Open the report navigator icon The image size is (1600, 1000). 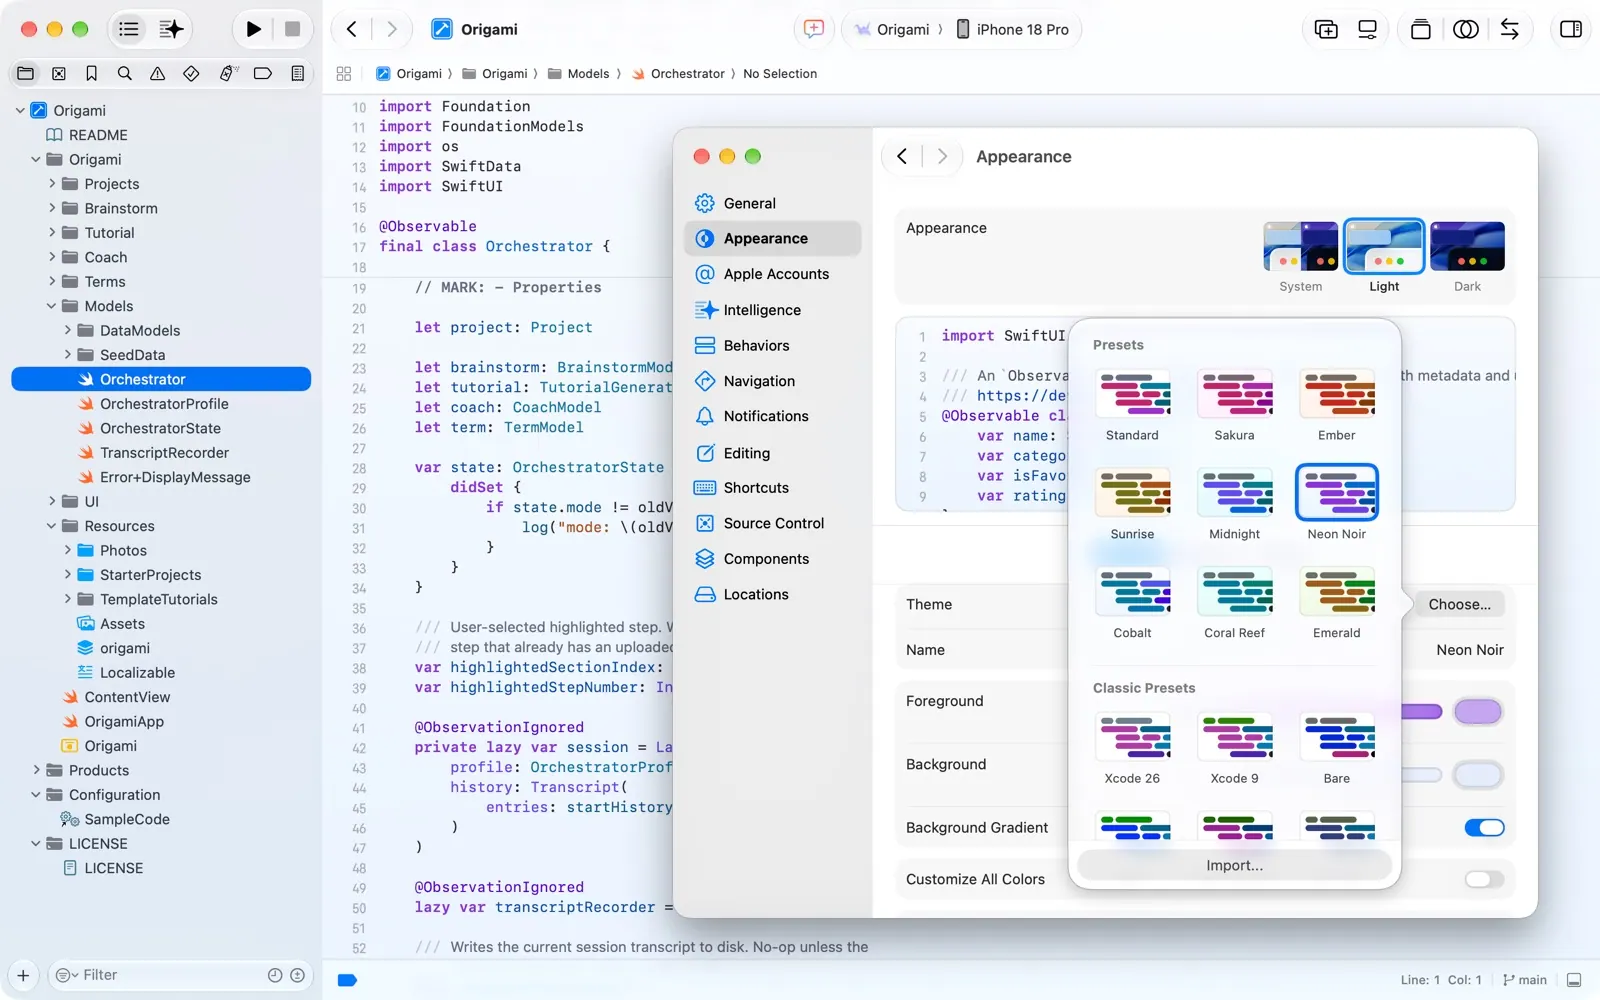(297, 73)
